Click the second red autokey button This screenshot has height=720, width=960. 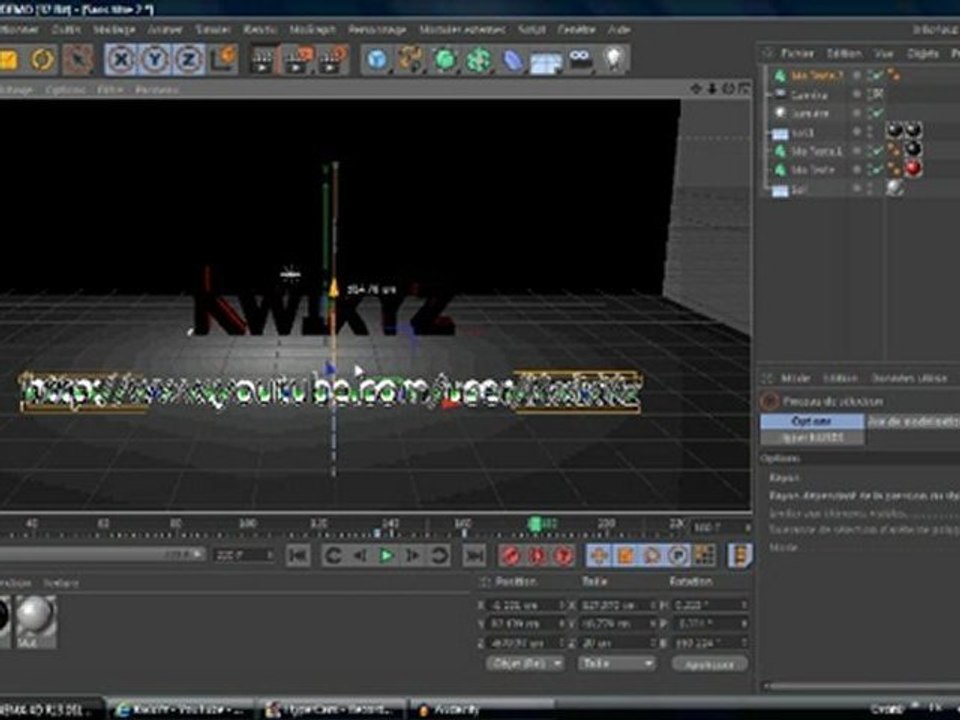click(x=537, y=556)
